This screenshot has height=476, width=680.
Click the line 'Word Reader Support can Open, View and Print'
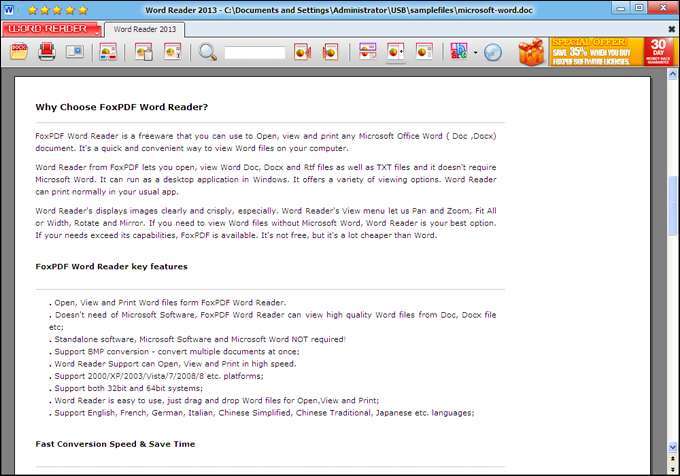coord(173,364)
